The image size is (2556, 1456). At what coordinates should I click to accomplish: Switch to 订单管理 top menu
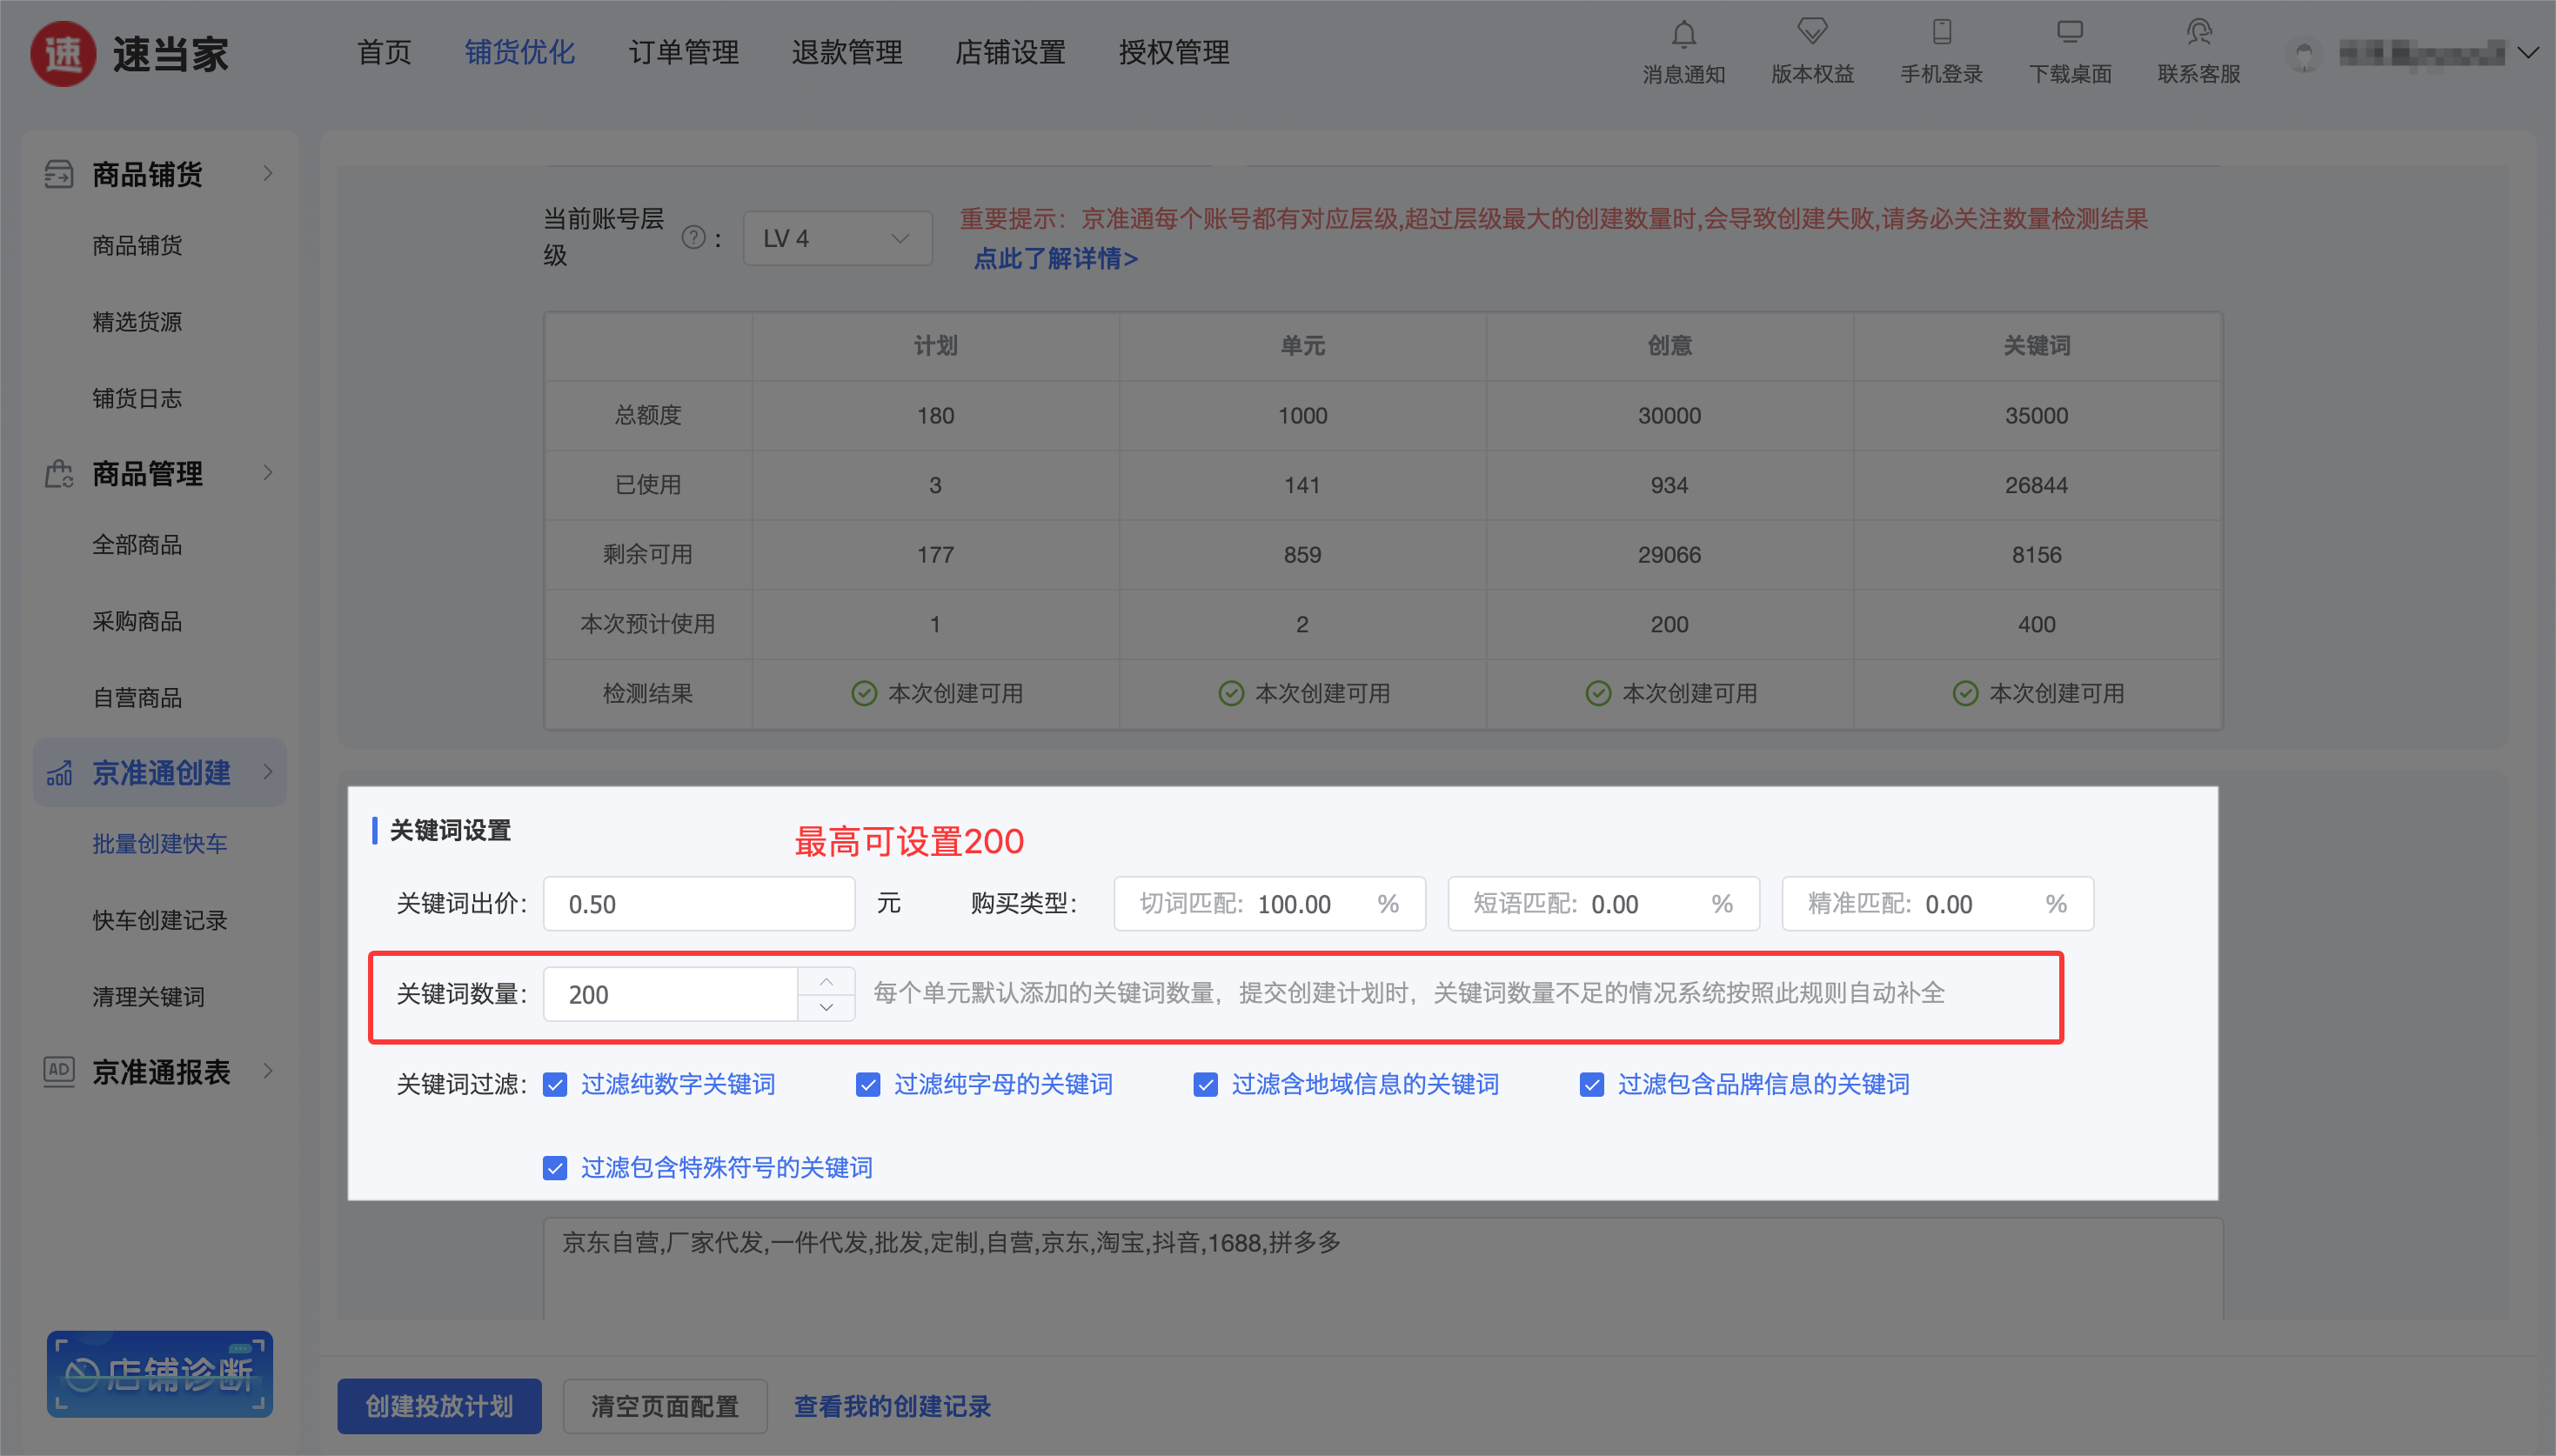(x=683, y=52)
